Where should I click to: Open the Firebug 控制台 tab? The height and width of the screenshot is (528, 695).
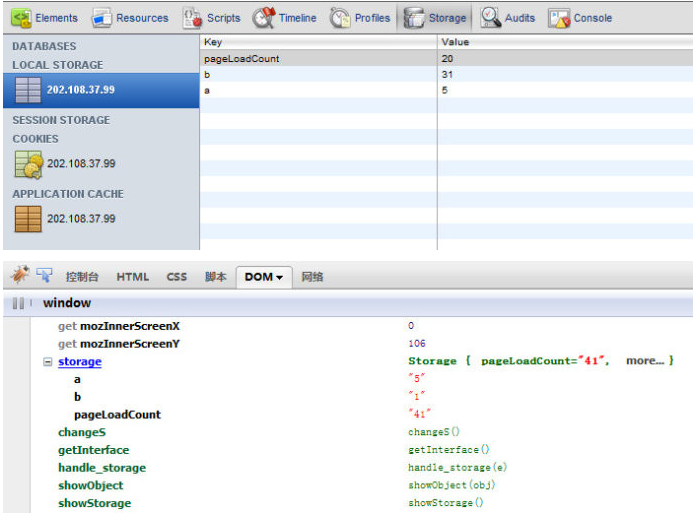click(x=82, y=277)
